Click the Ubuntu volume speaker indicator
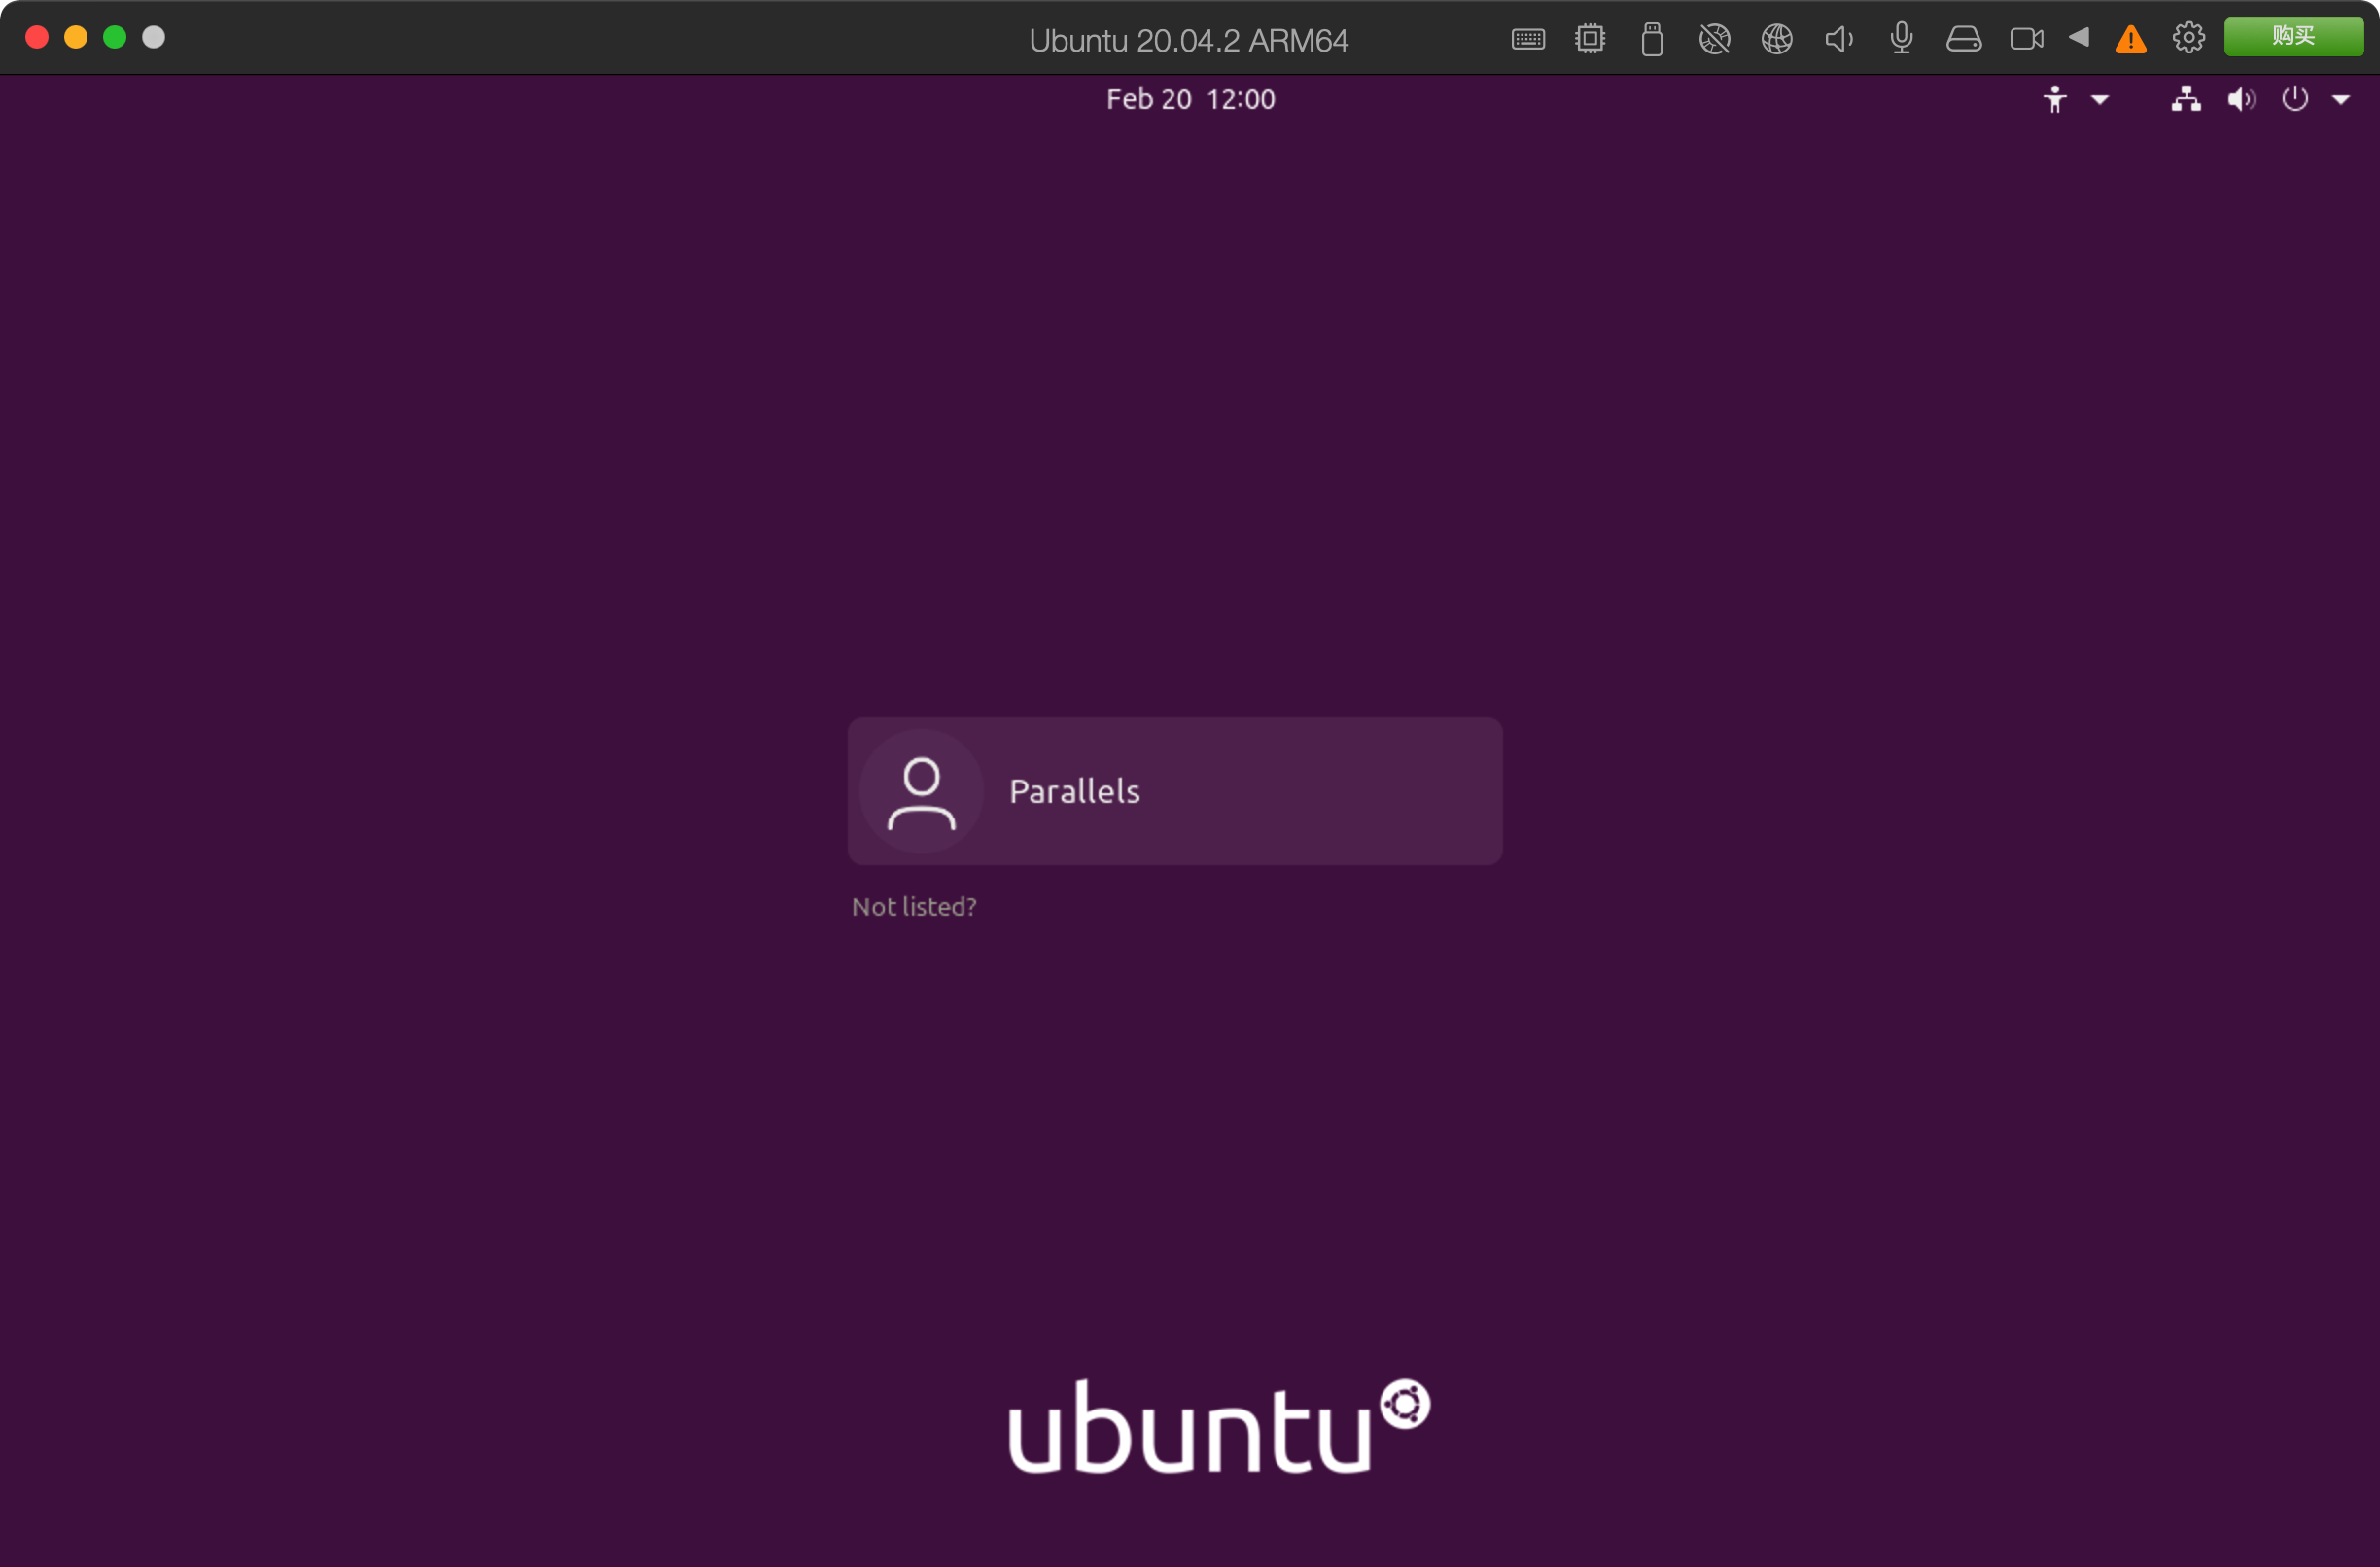 coord(2240,99)
